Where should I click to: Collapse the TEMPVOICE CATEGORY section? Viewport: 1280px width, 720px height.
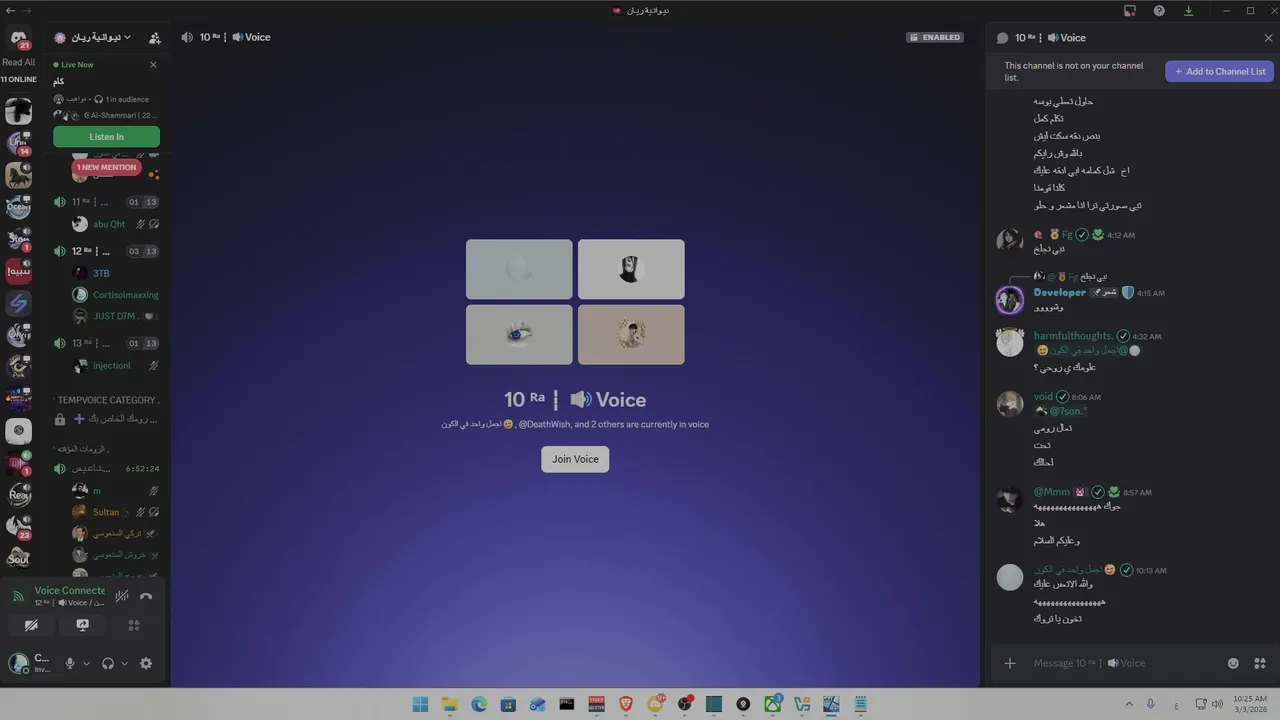pyautogui.click(x=106, y=400)
